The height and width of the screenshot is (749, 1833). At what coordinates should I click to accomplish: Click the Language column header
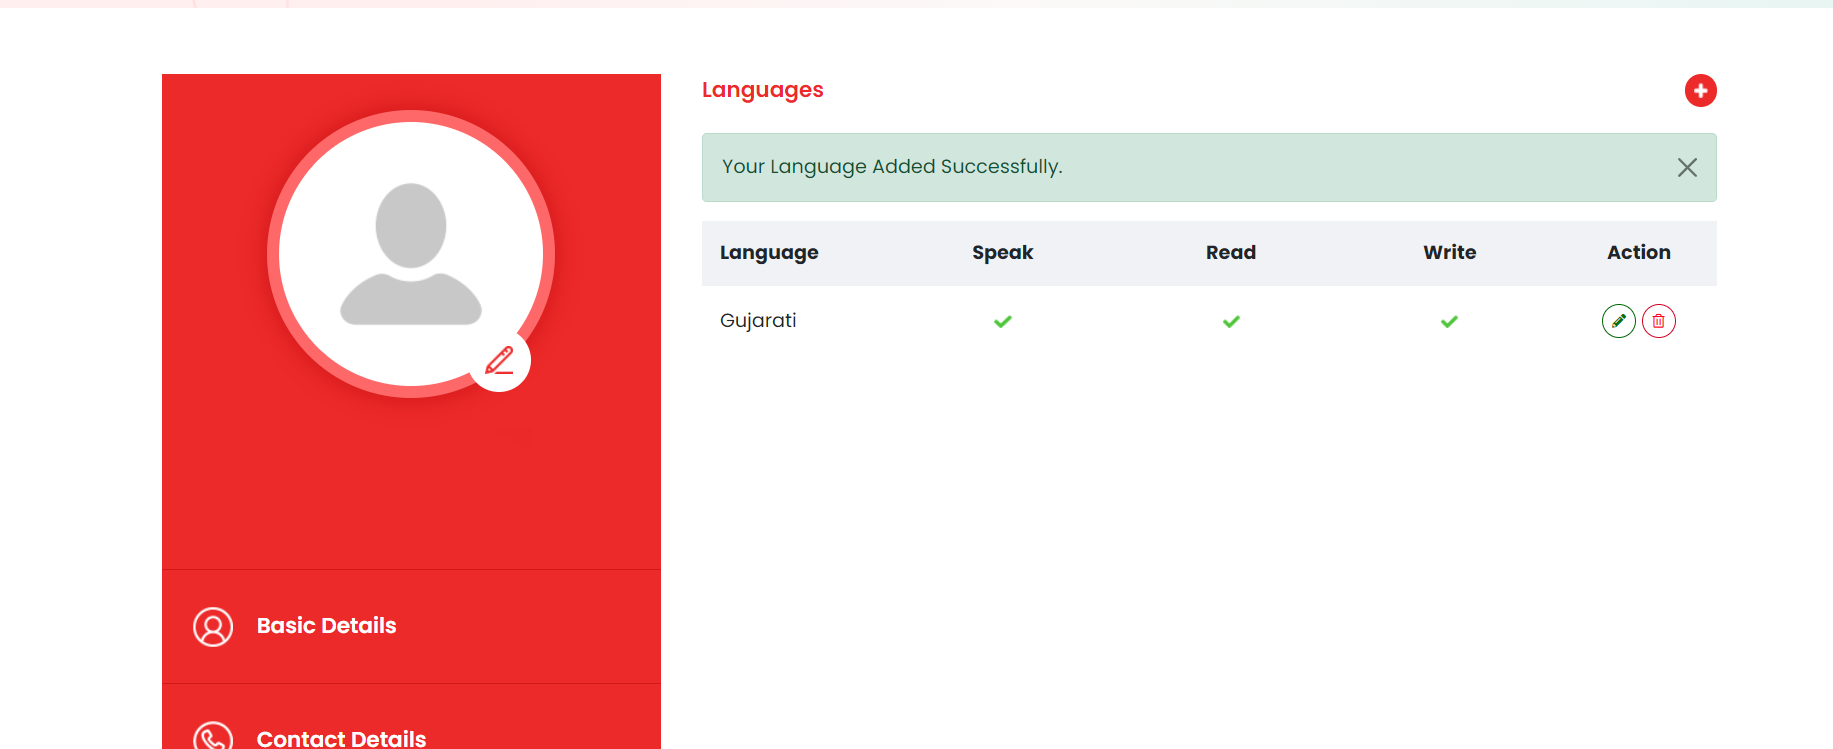[x=769, y=253]
